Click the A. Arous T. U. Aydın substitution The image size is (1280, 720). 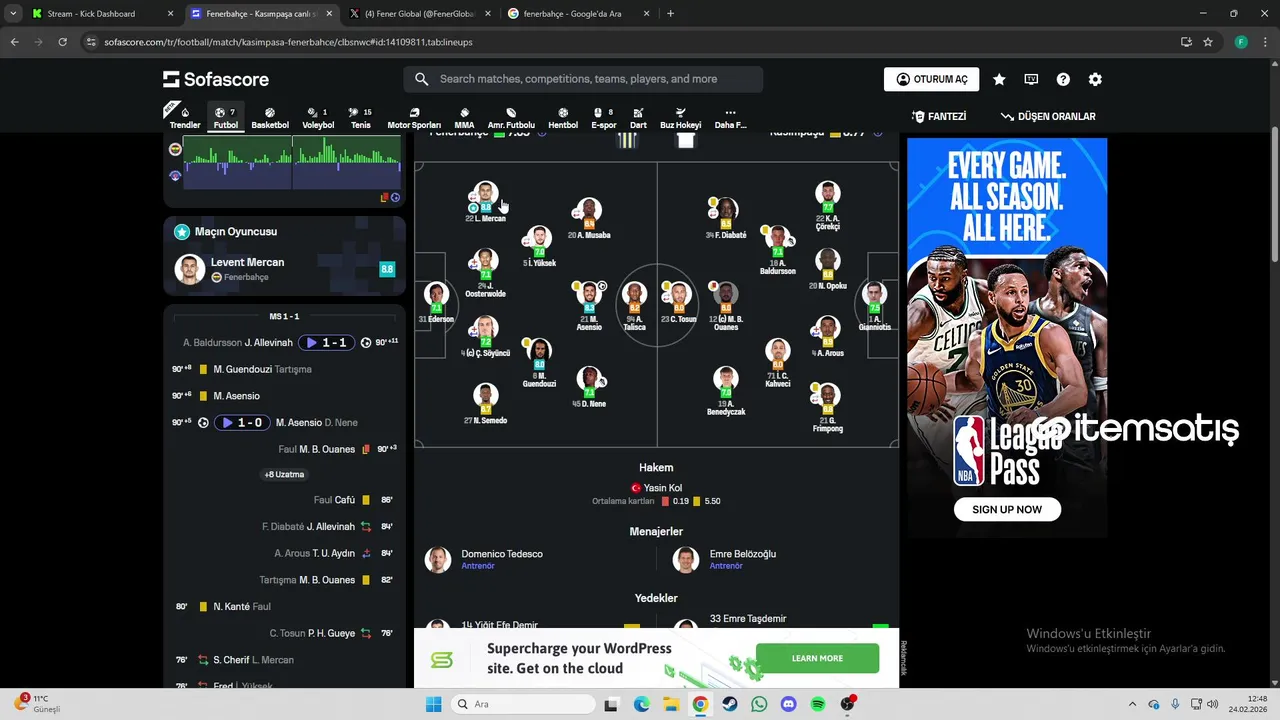tap(285, 553)
